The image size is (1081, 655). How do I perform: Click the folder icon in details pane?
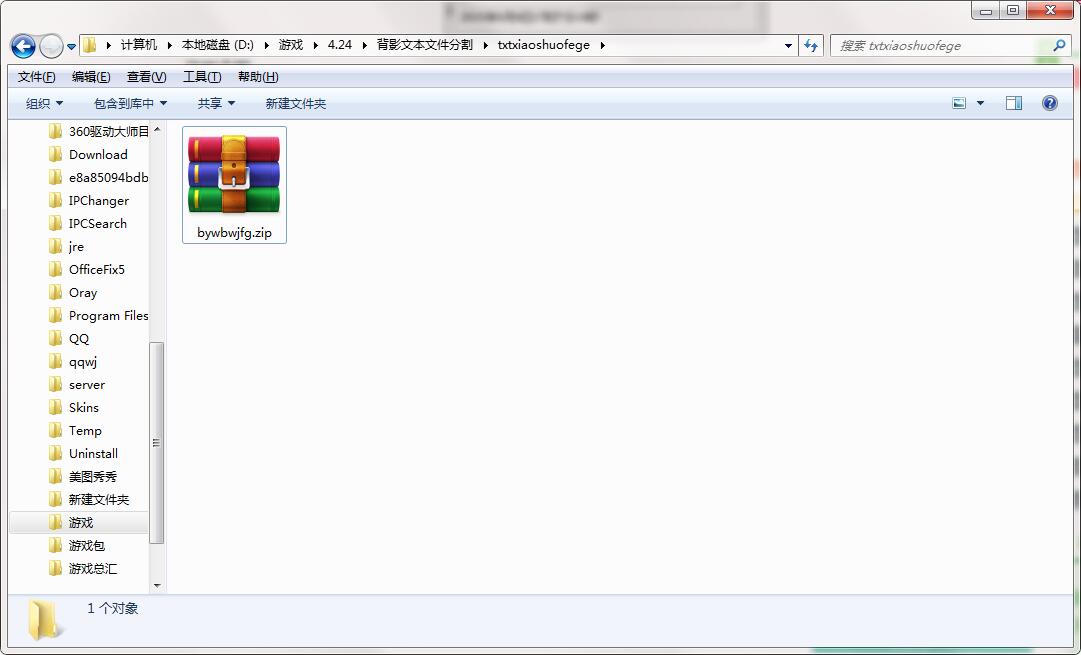coord(44,618)
